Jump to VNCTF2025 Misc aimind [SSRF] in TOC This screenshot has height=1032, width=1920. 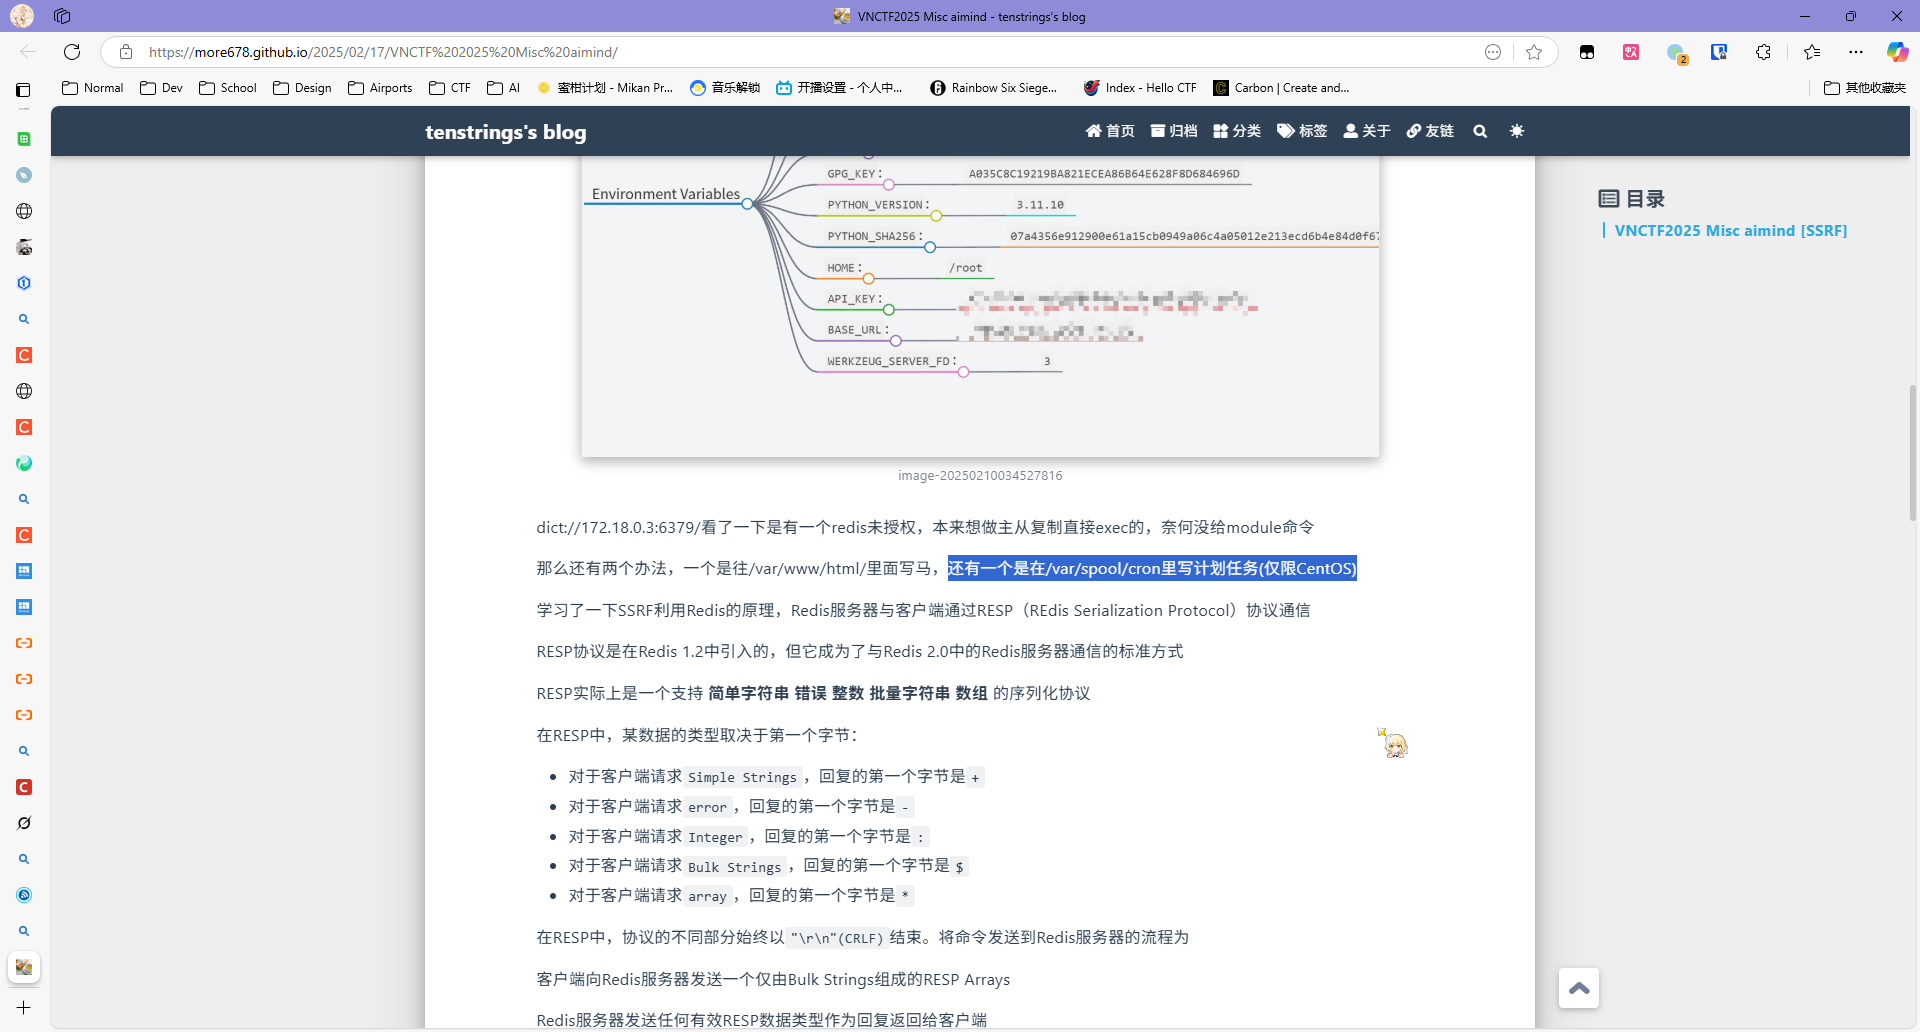coord(1730,231)
